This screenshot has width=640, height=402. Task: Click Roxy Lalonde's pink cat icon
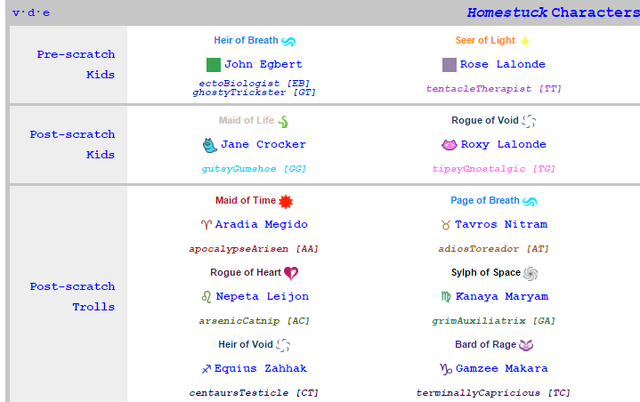click(449, 144)
